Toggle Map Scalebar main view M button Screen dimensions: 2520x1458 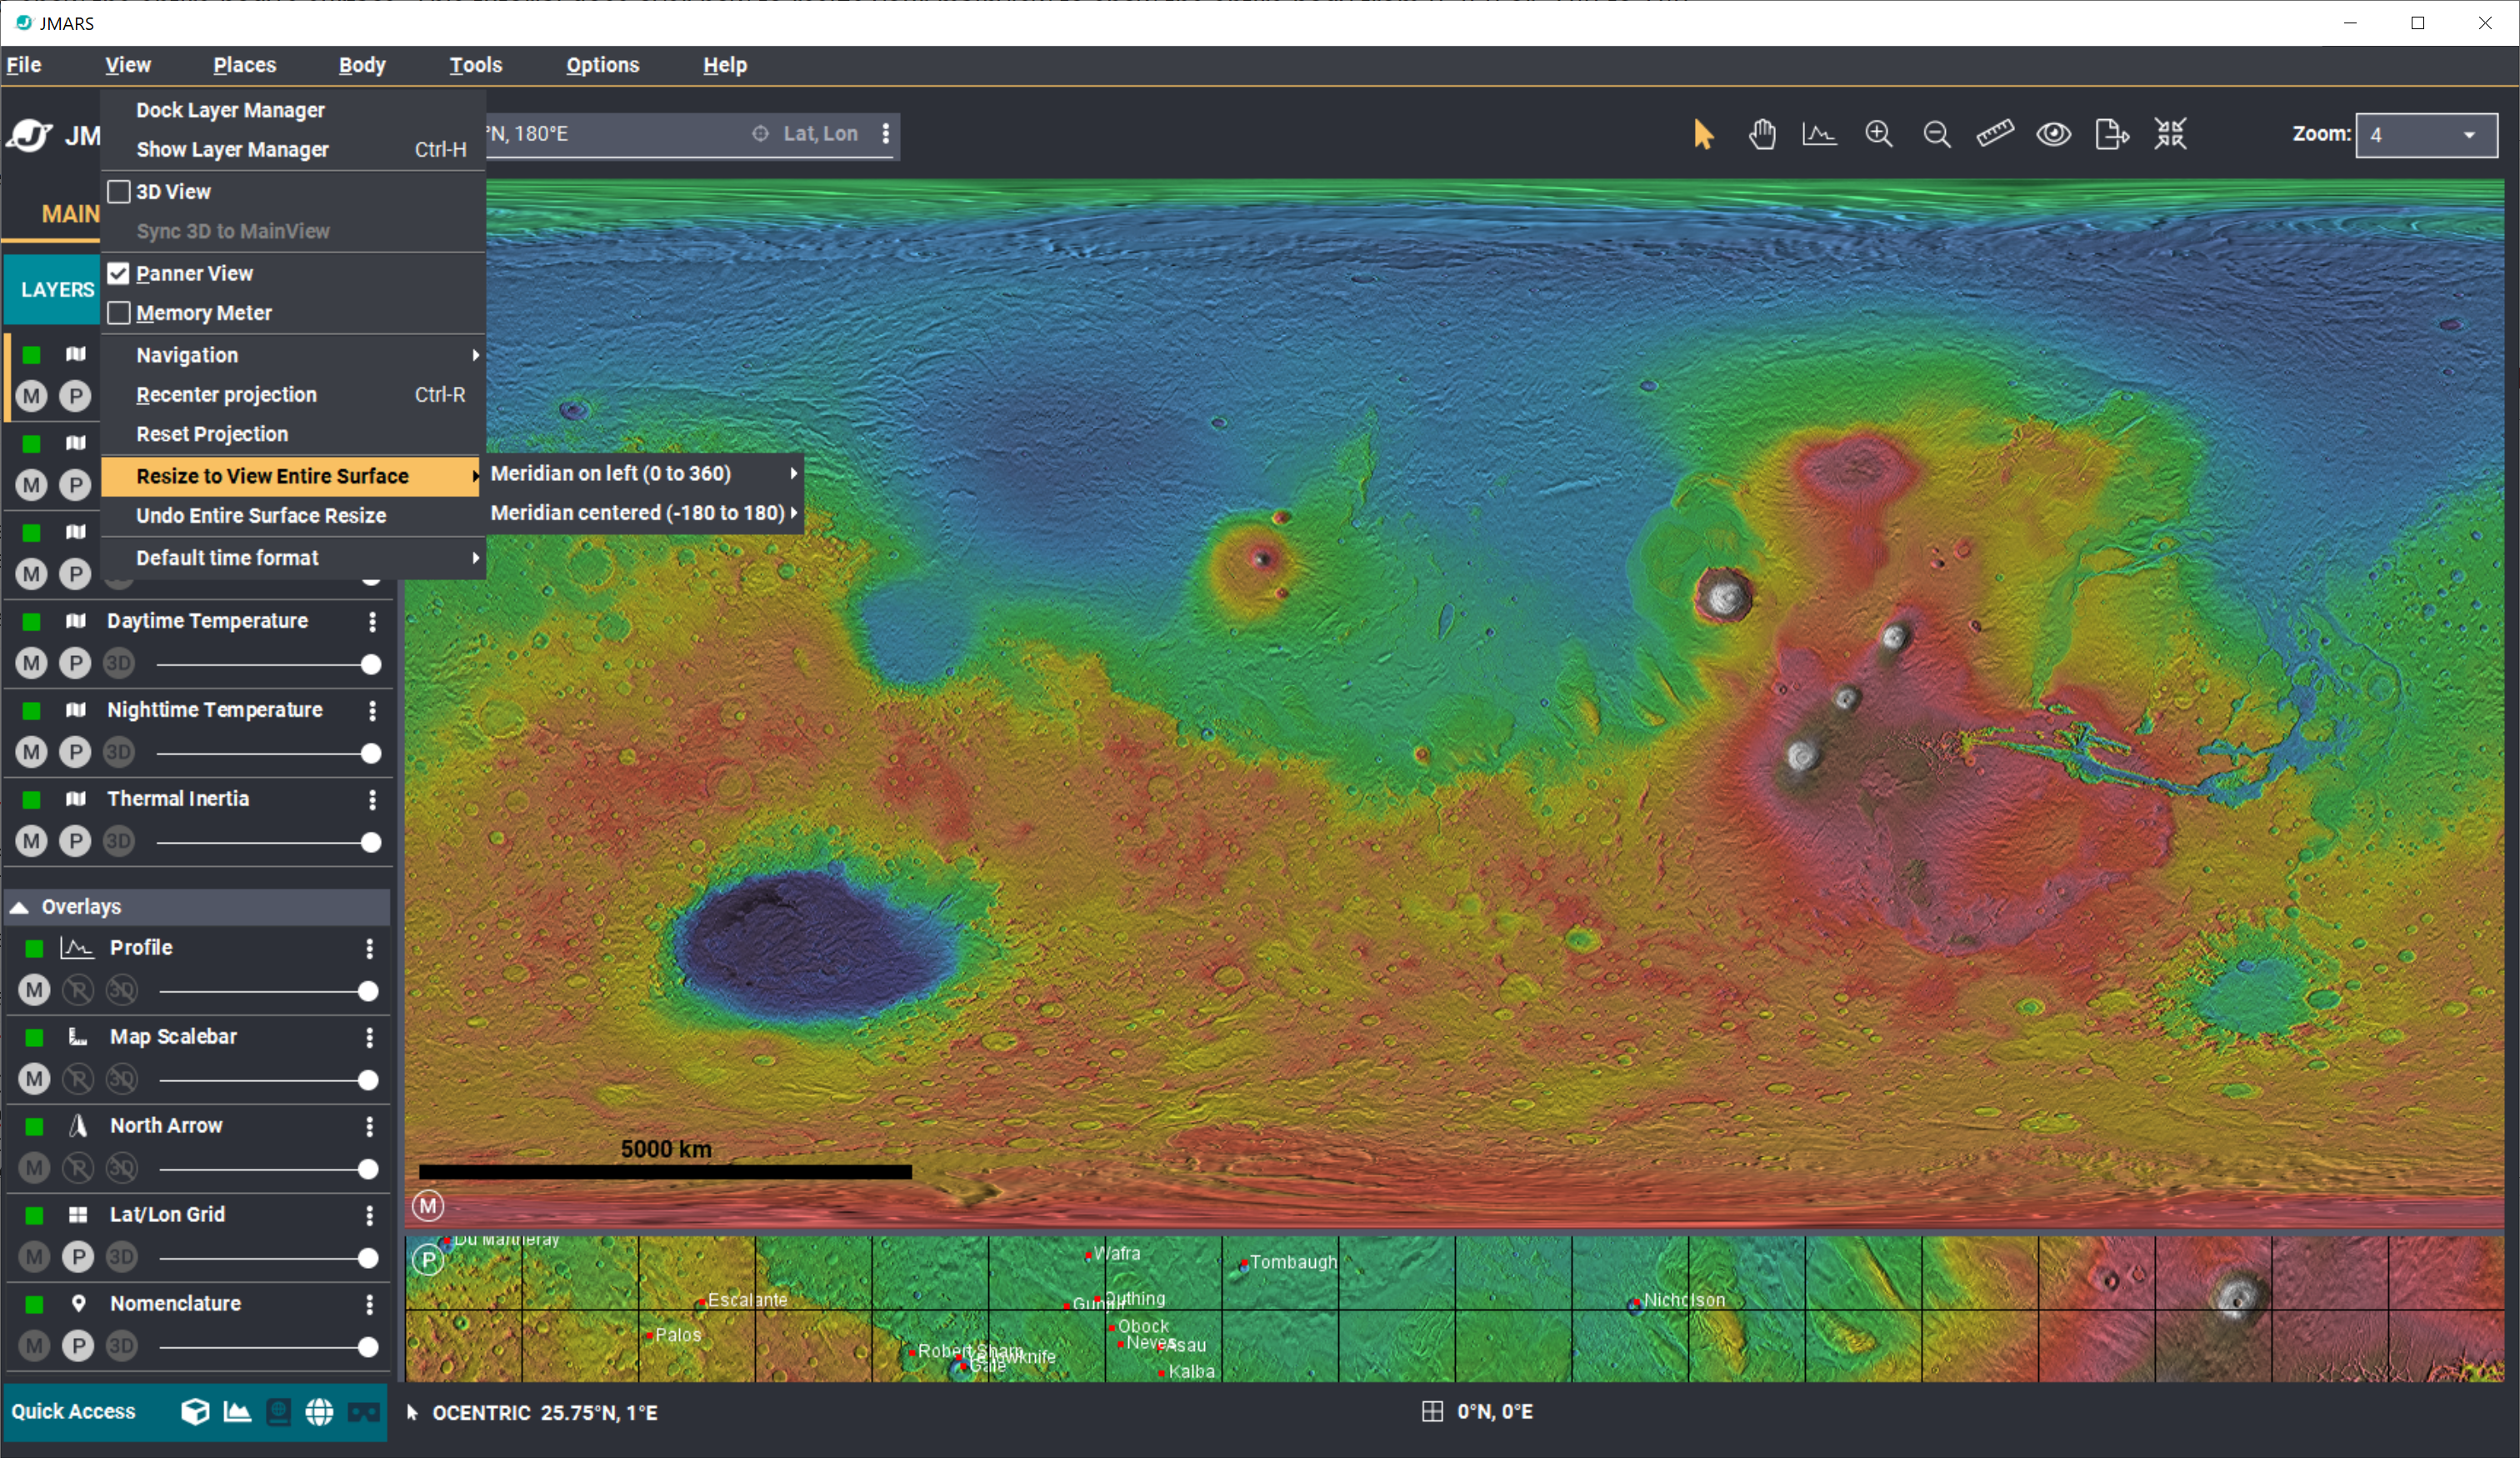34,1079
